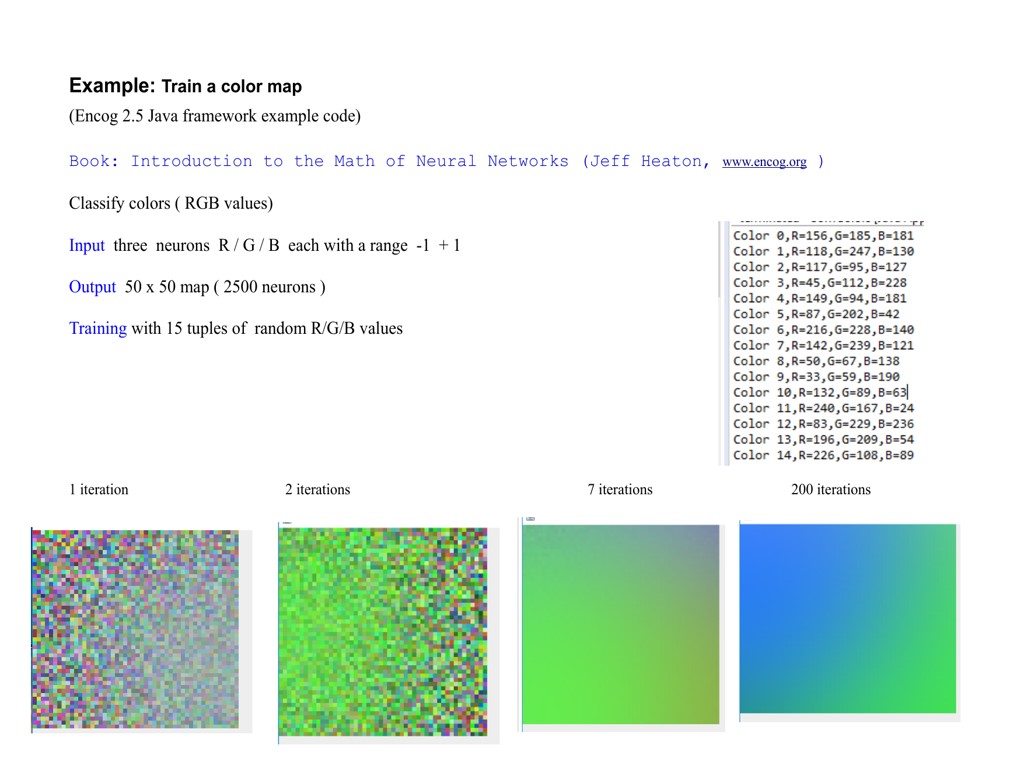Click the 'Example: Train a color map' heading

pos(185,86)
